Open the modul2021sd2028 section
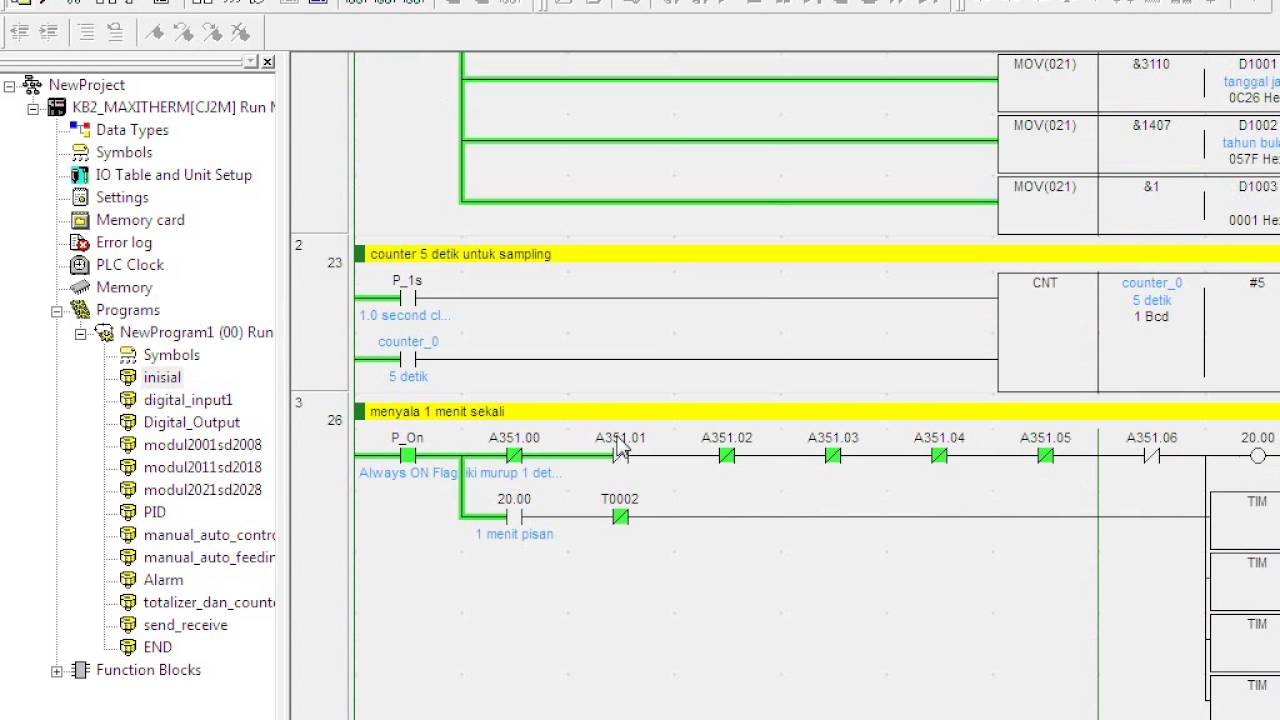1280x720 pixels. [202, 489]
